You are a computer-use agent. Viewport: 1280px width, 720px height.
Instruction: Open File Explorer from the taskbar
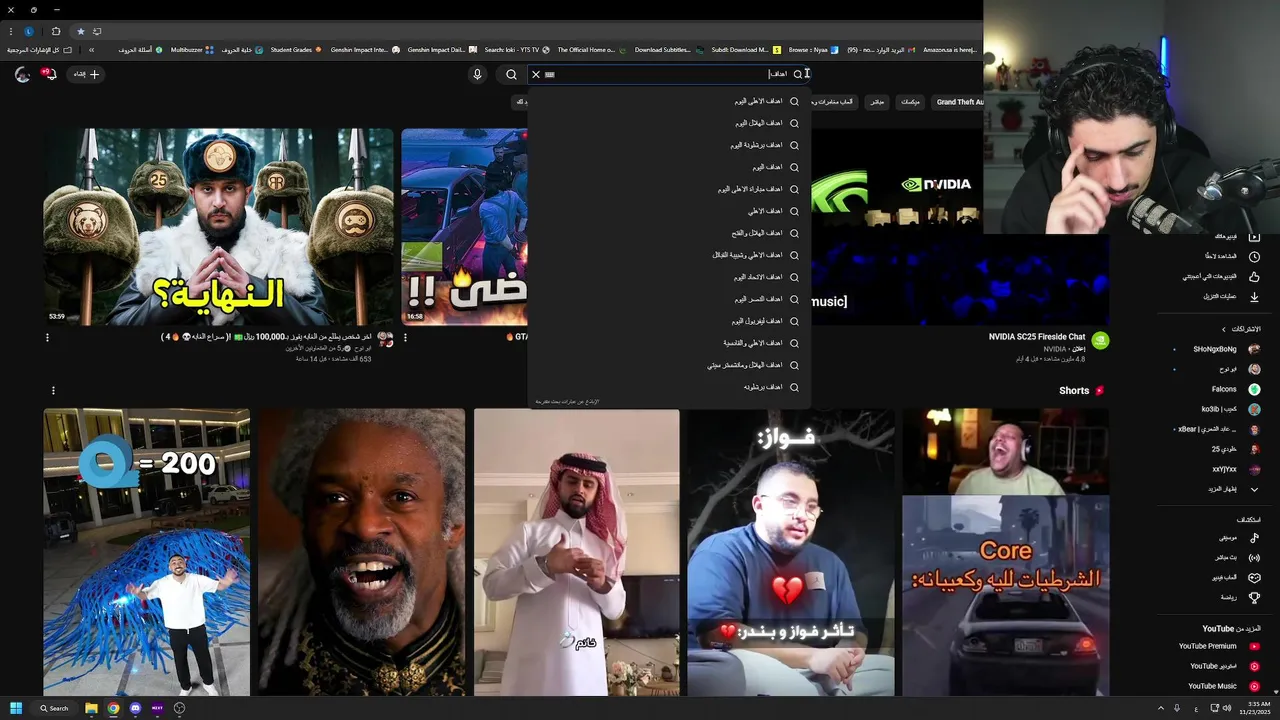click(x=91, y=708)
